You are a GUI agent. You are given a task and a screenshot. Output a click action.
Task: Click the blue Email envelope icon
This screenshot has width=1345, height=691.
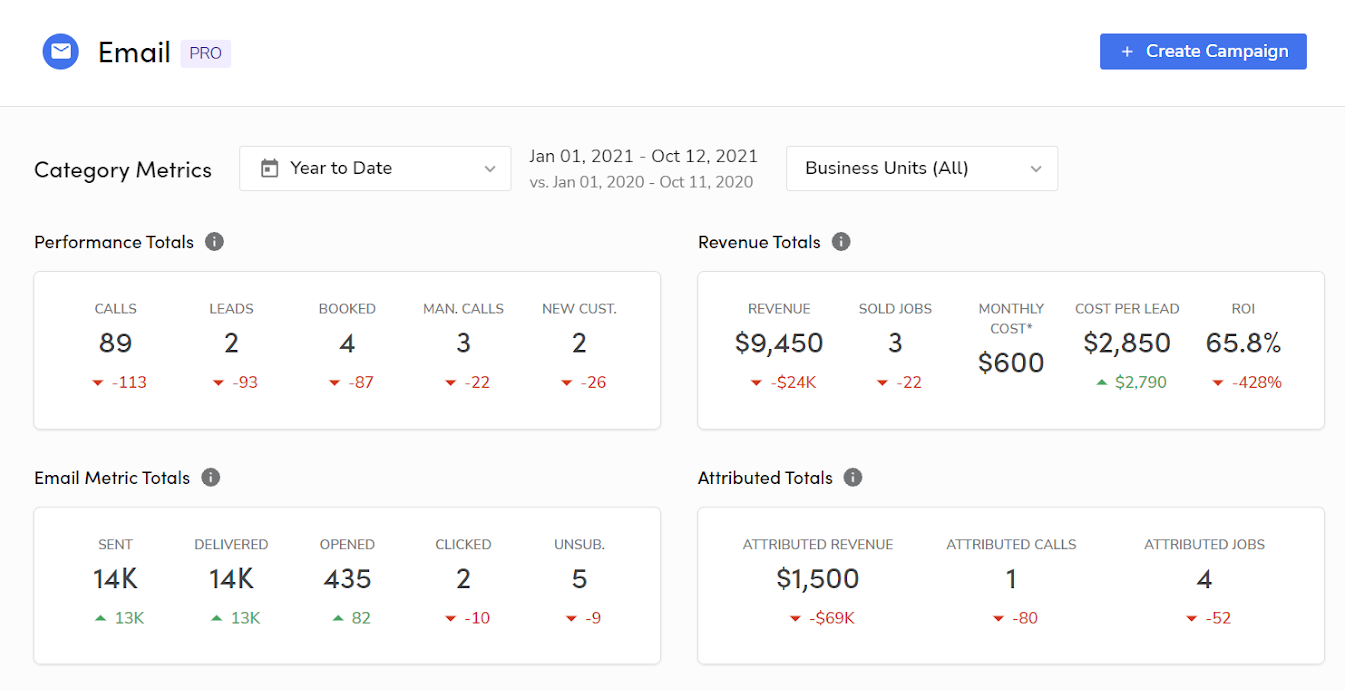[x=61, y=52]
